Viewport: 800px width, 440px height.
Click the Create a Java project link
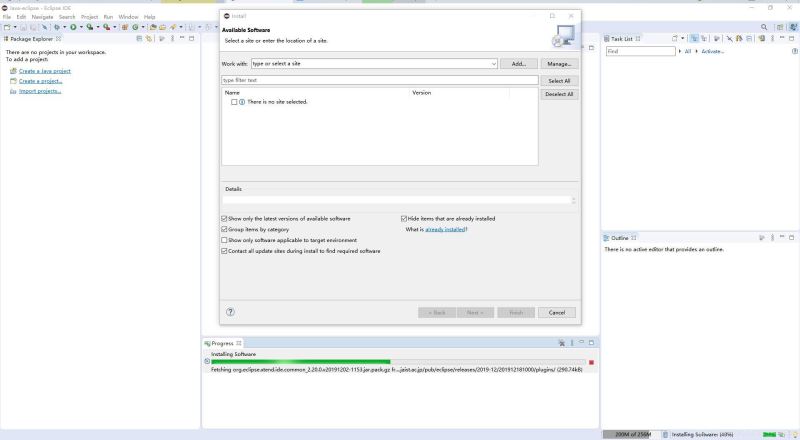[45, 71]
